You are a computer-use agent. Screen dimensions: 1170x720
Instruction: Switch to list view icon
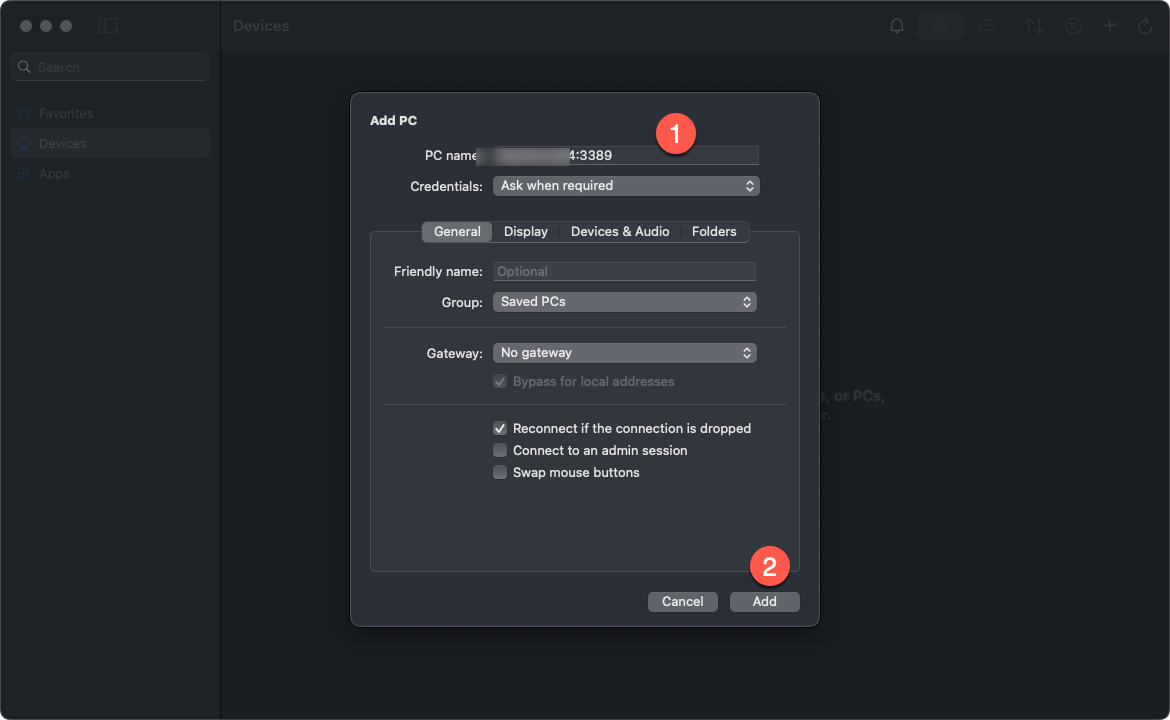coord(986,26)
